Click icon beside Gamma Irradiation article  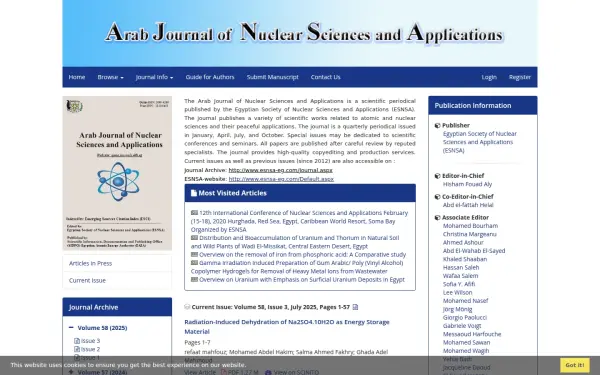pyautogui.click(x=194, y=263)
